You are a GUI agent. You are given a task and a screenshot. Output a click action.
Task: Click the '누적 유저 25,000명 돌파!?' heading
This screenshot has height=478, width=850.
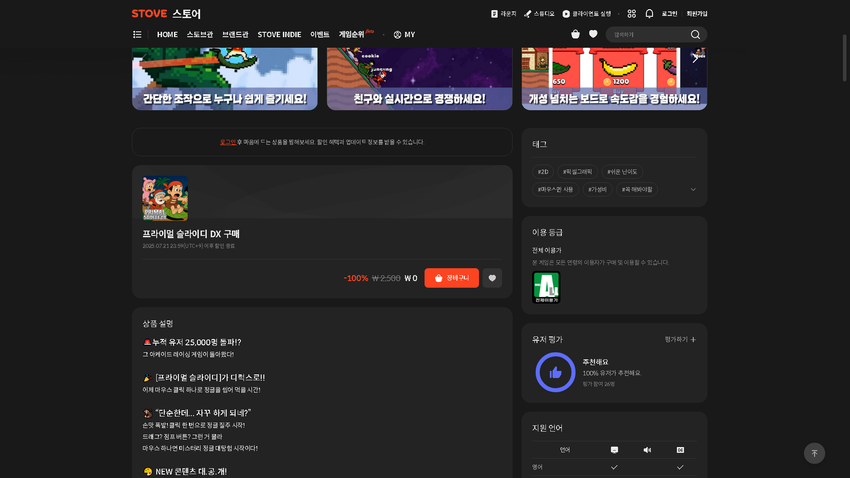pos(192,342)
